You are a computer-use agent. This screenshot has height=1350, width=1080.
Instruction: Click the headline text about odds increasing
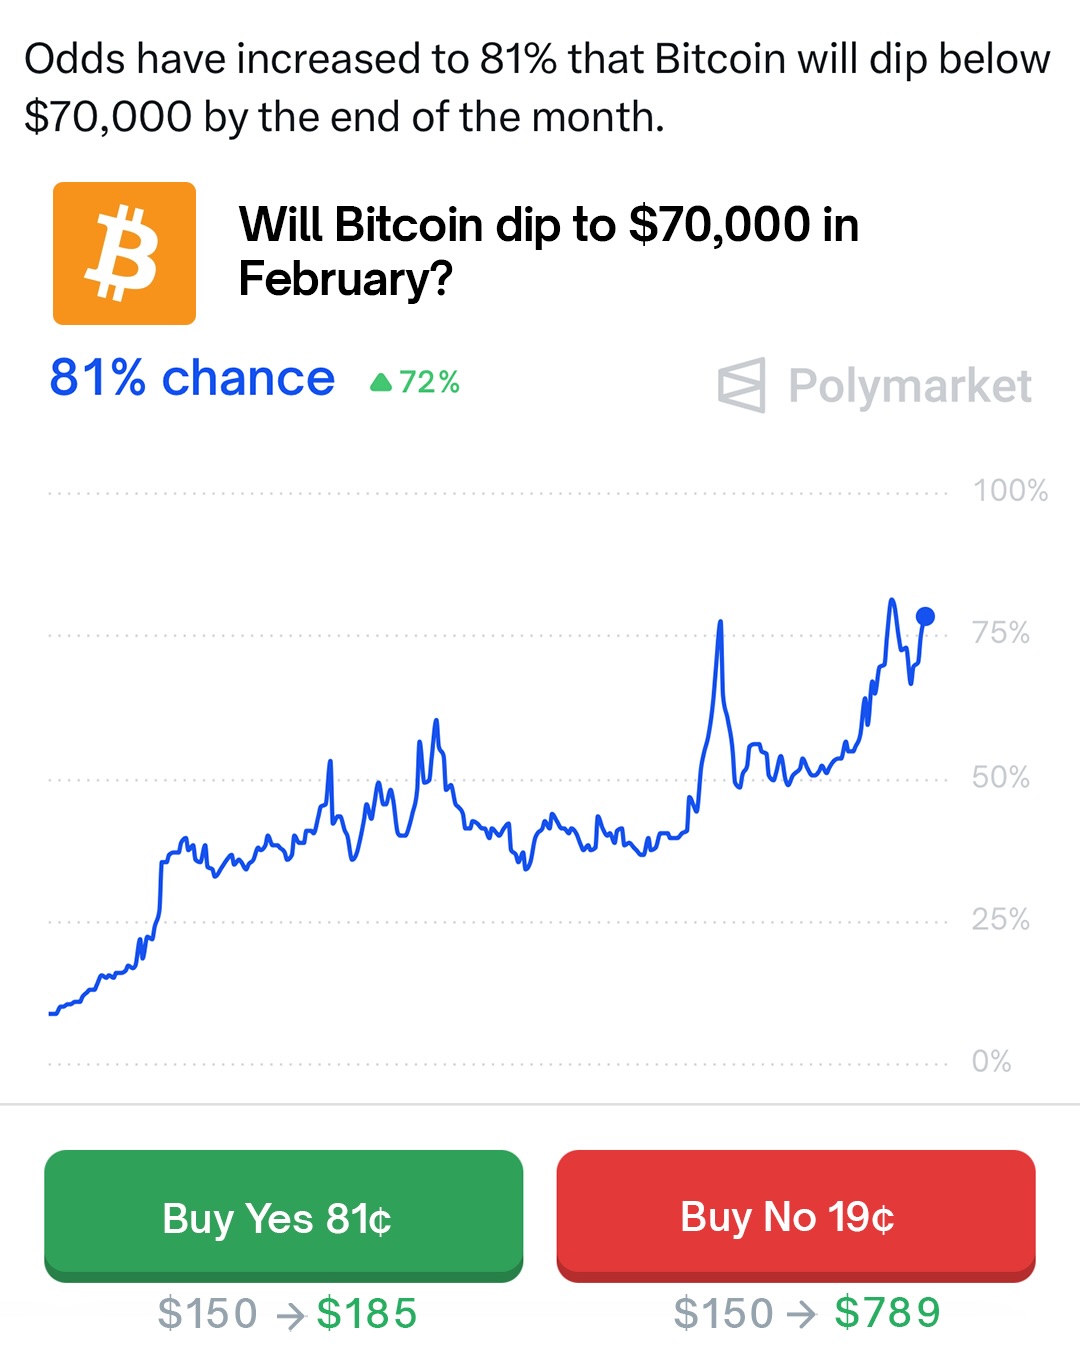pos(537,88)
